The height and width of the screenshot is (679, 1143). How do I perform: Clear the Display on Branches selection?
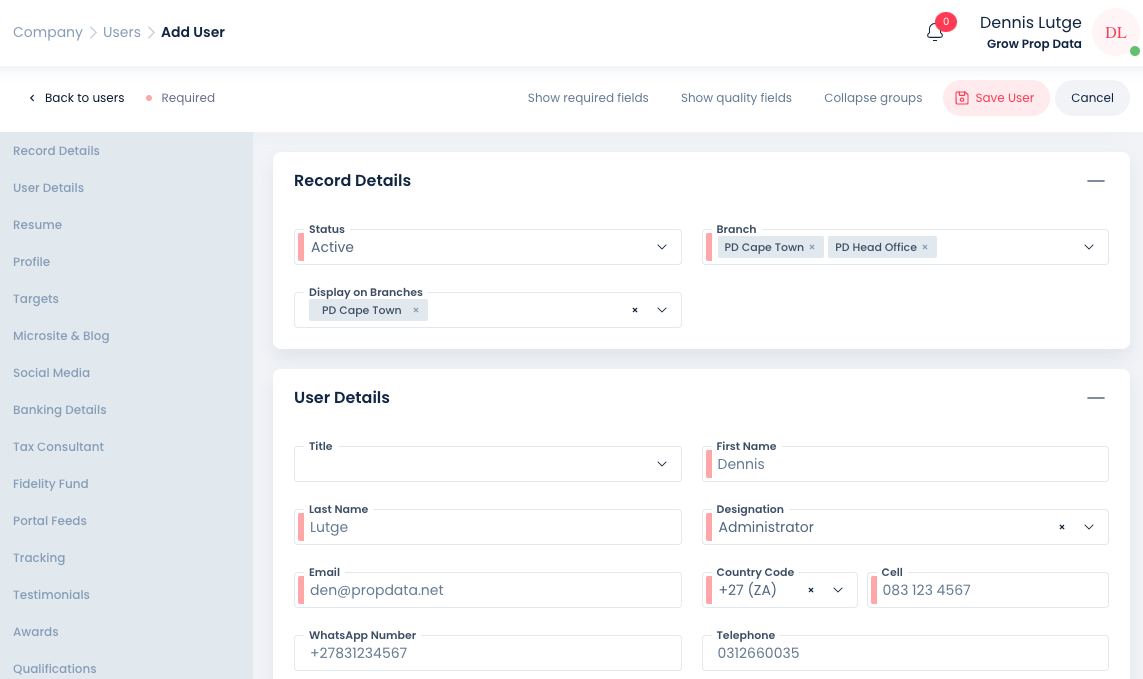[x=635, y=310]
